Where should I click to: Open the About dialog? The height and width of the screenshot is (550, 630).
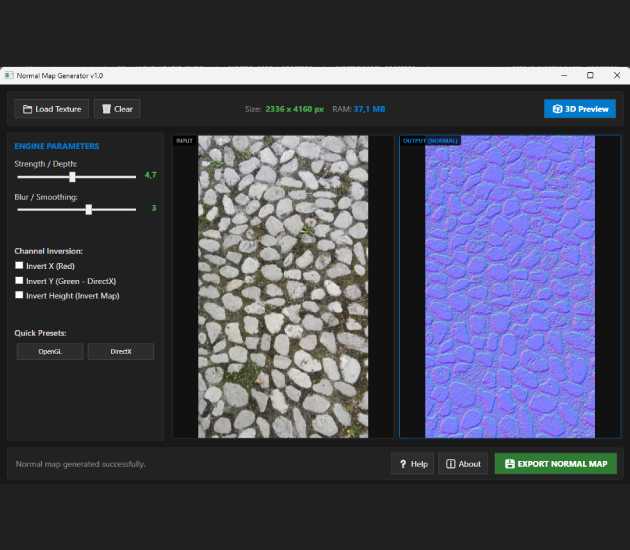click(463, 464)
